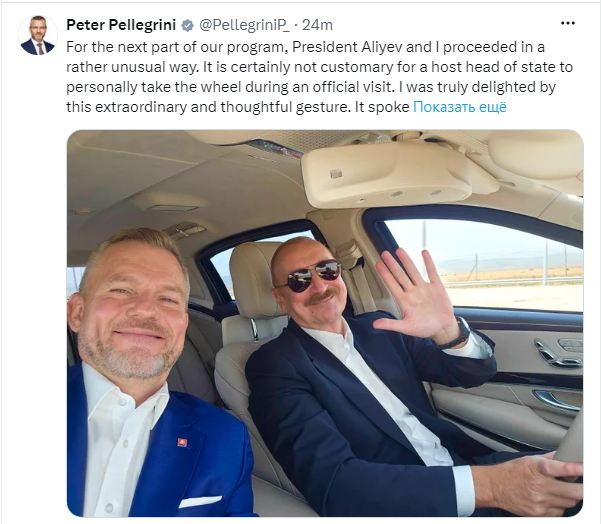Click the tweet line 'rather unusual way'

319,67
